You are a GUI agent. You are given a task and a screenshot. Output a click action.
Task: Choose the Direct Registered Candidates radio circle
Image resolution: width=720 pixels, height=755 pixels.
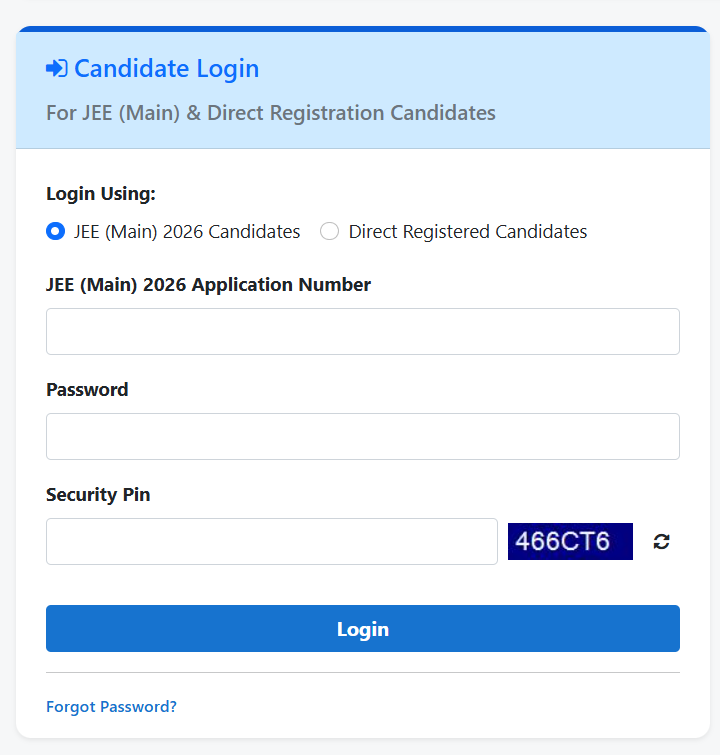329,232
